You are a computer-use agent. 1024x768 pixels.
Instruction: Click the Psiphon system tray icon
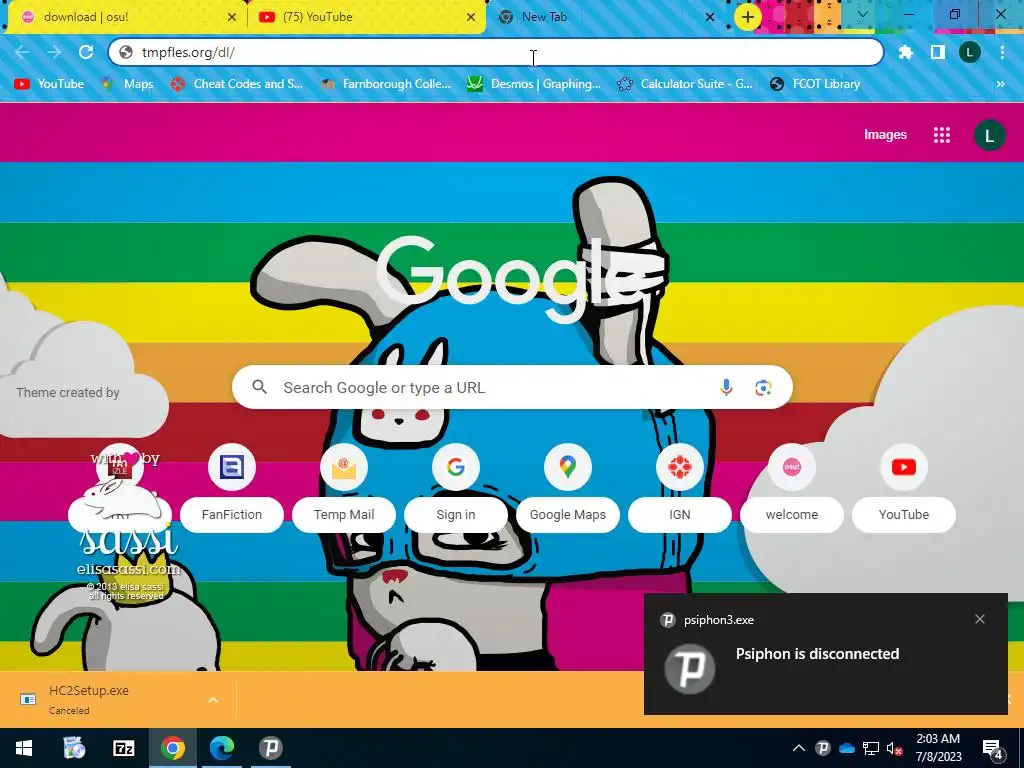coord(823,748)
